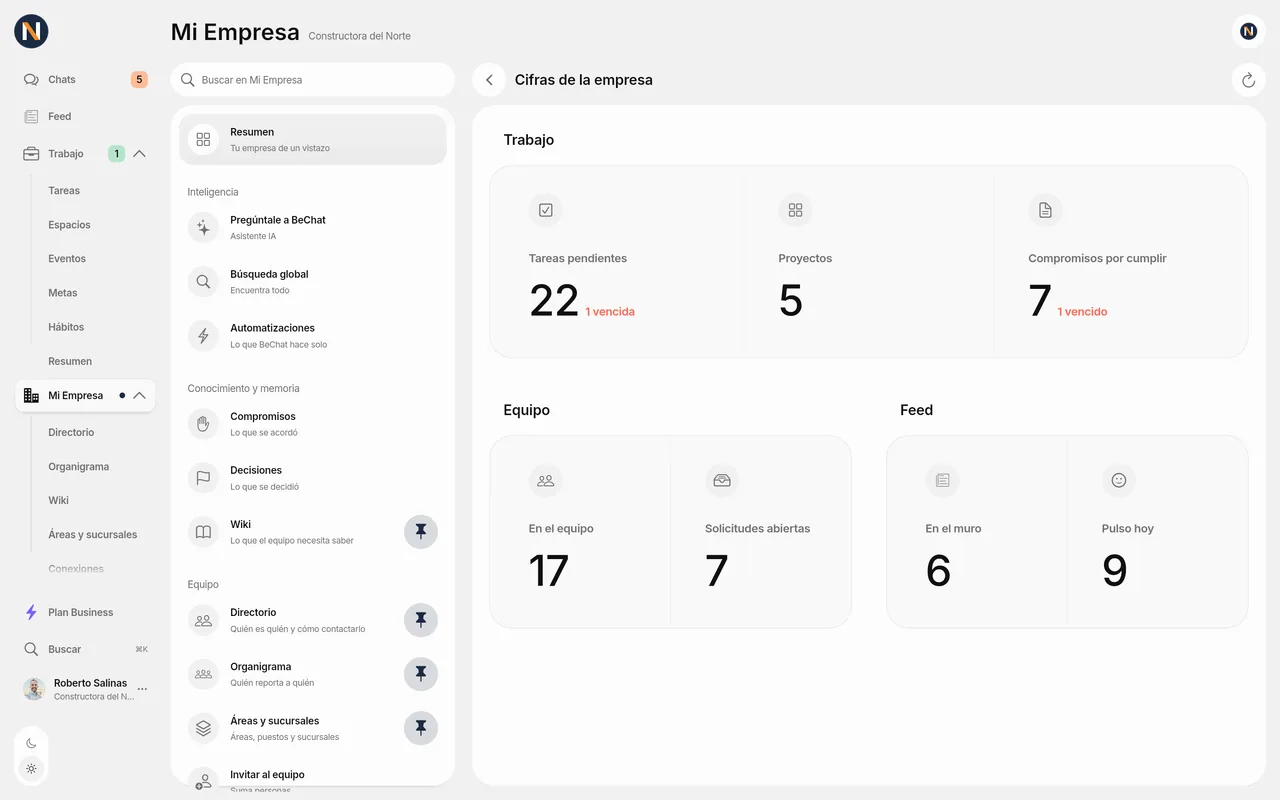Click the red "1 vencido" text
This screenshot has width=1280, height=800.
1082,312
